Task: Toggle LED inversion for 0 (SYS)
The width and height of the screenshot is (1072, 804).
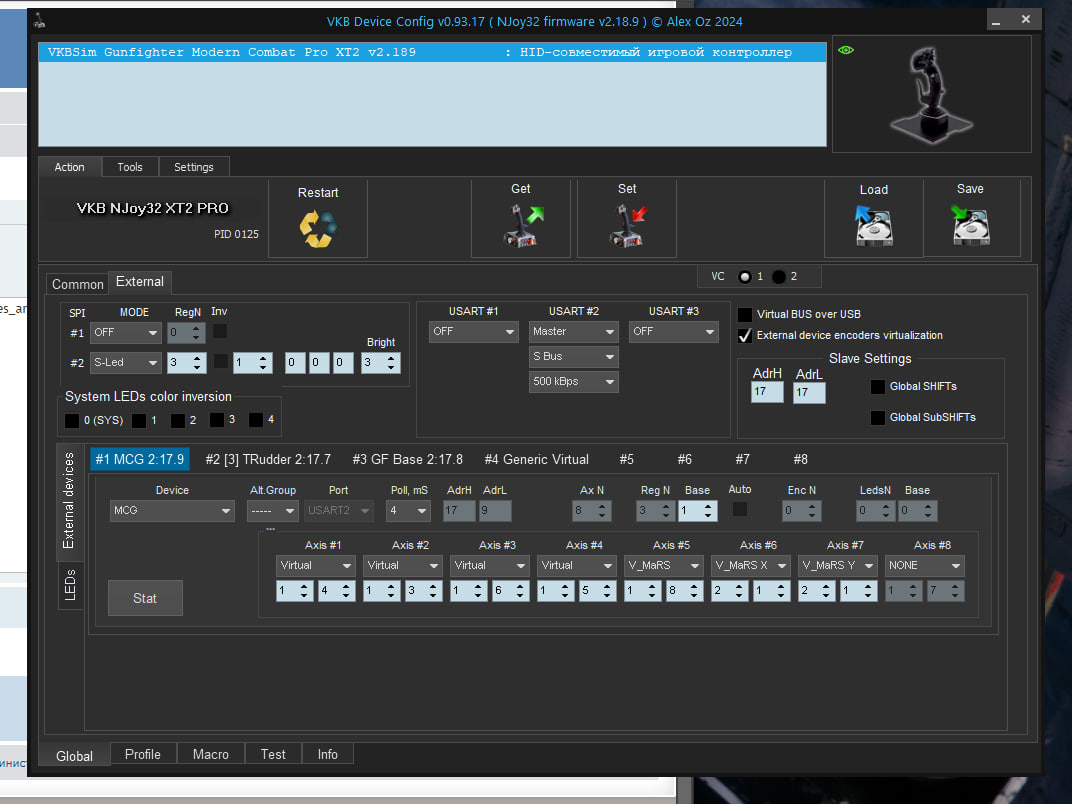Action: pyautogui.click(x=72, y=420)
